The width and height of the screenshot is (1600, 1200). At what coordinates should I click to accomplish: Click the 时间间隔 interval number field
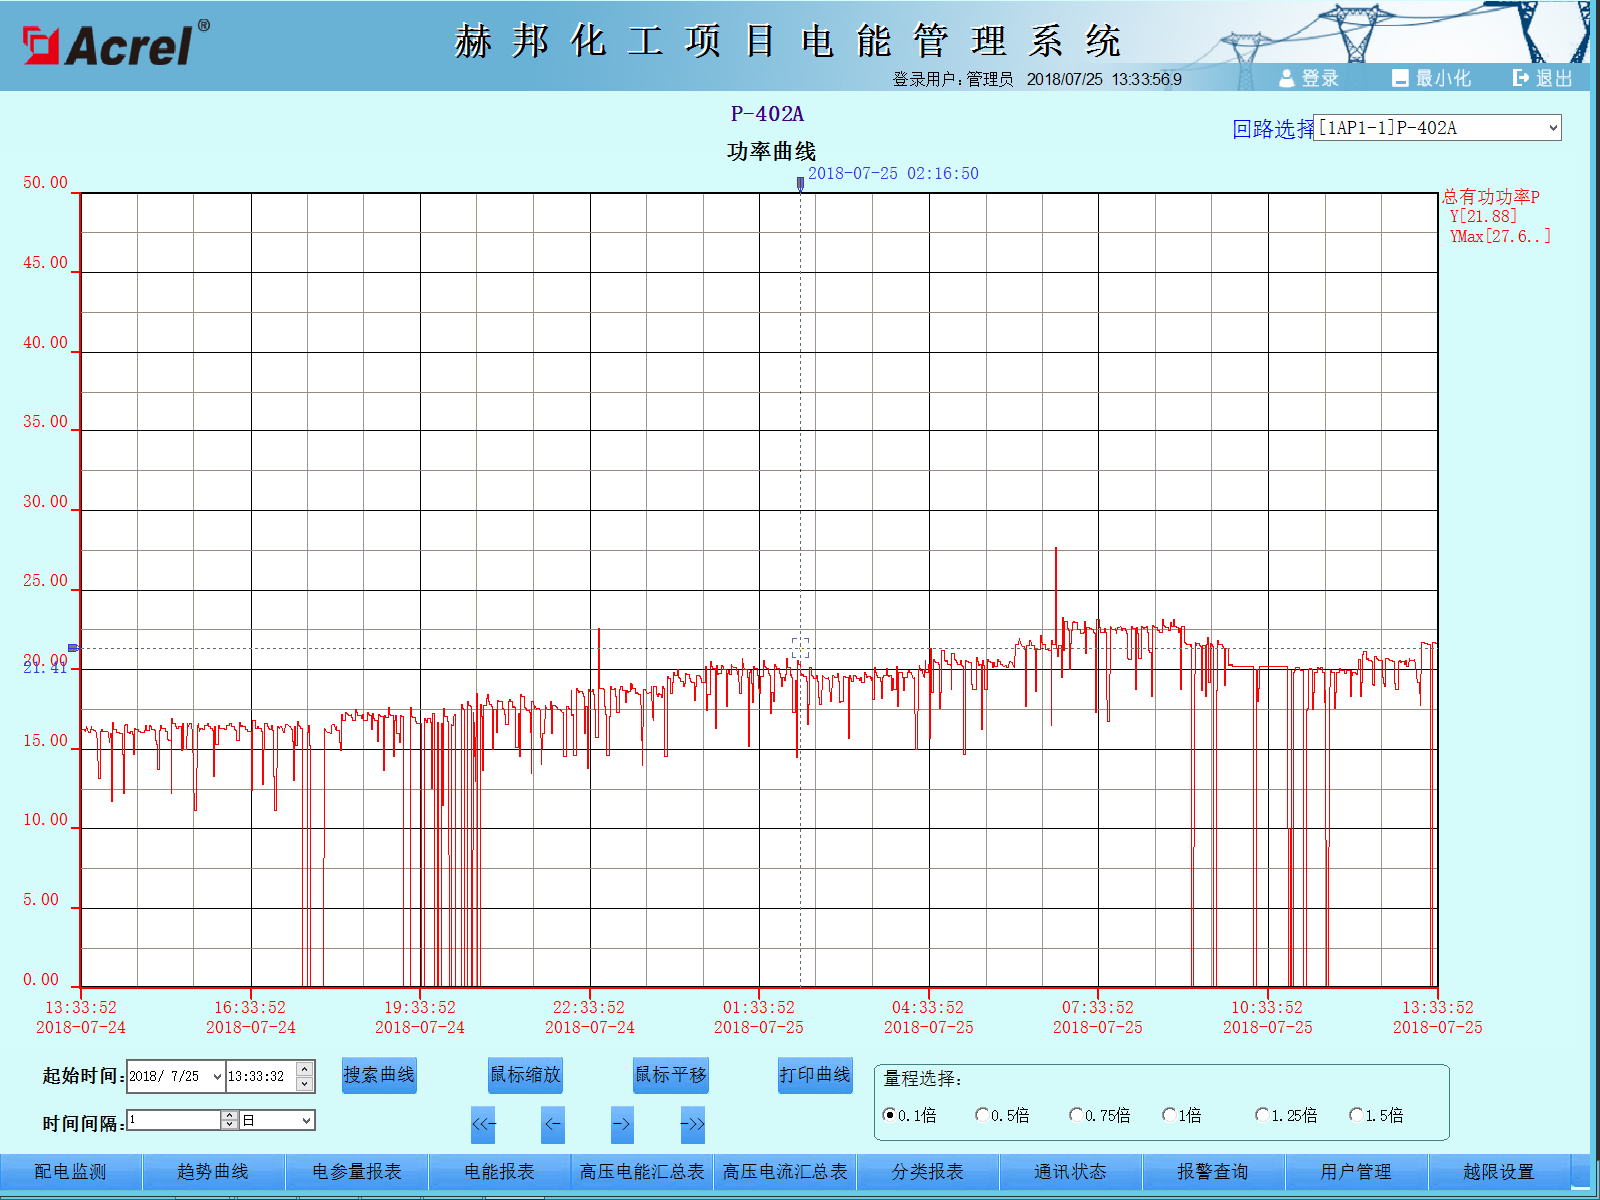pos(175,1120)
